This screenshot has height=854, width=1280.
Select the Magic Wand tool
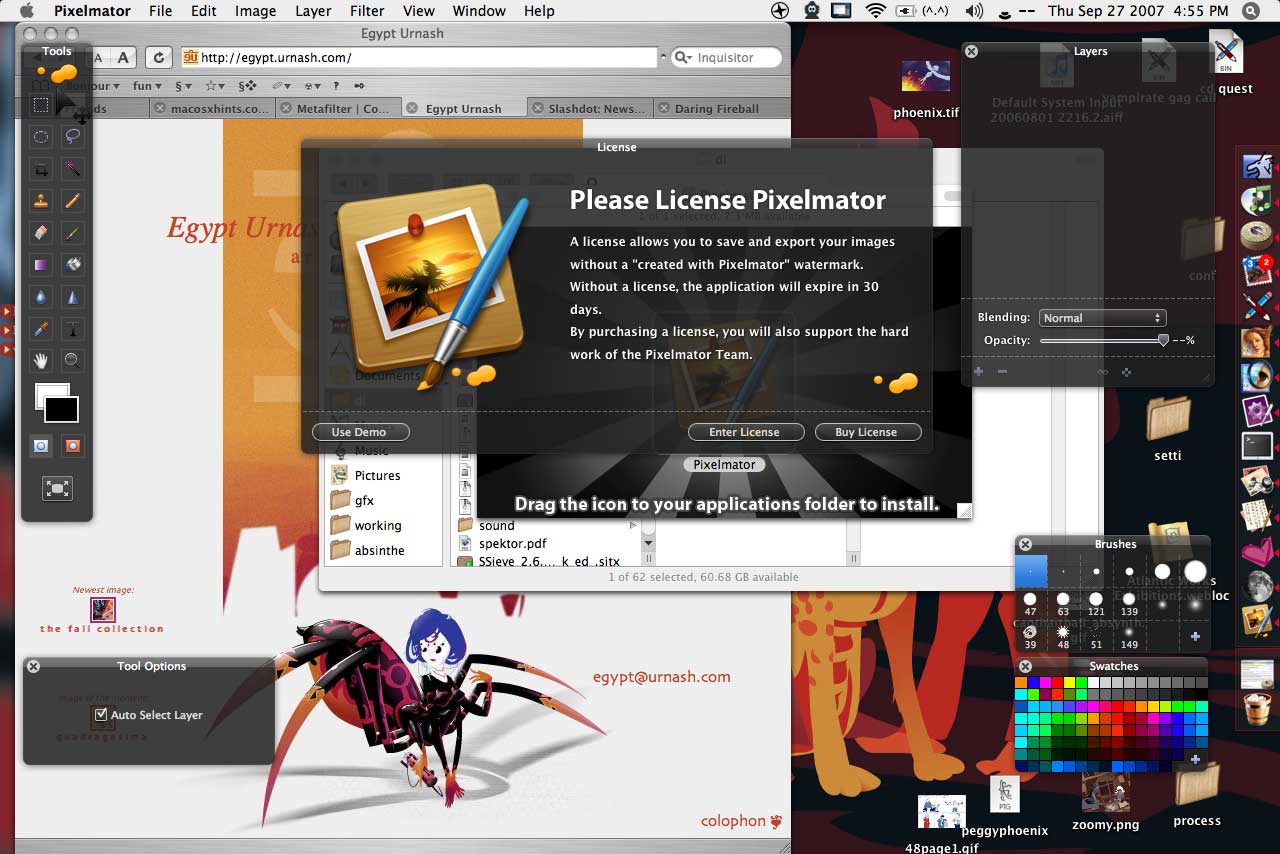click(72, 168)
